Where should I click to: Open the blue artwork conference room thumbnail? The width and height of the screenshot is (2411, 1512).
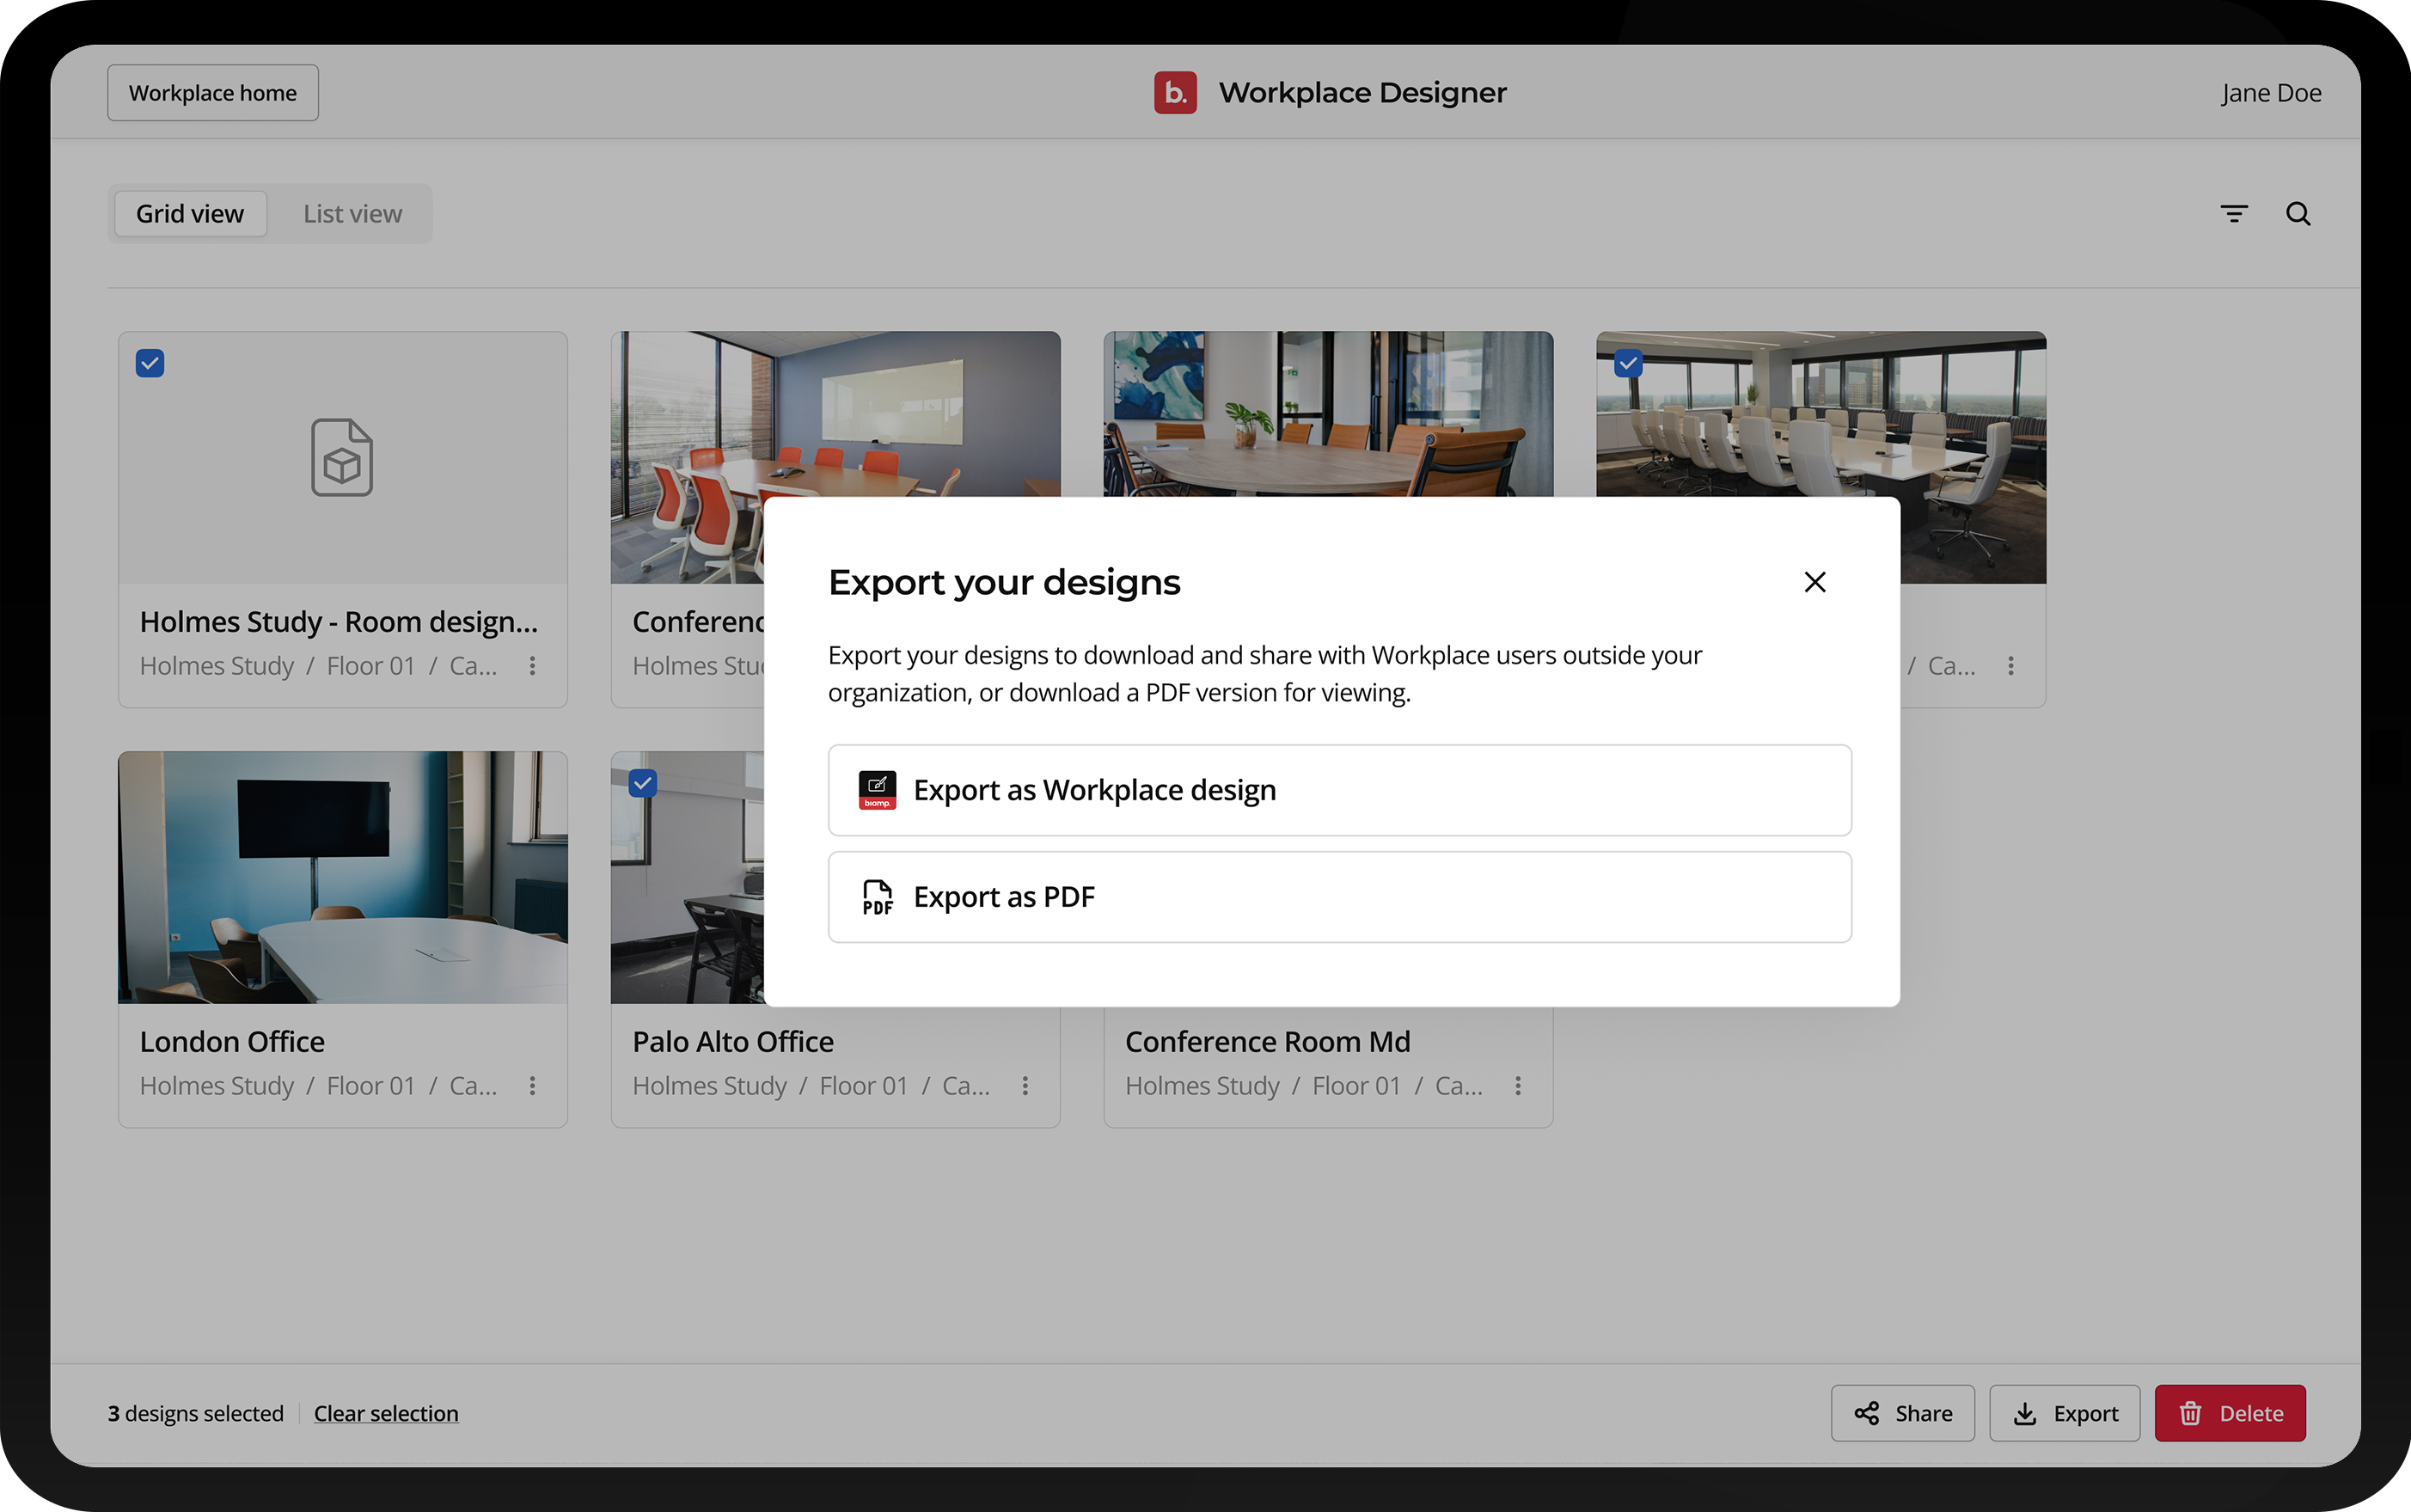click(x=1328, y=415)
